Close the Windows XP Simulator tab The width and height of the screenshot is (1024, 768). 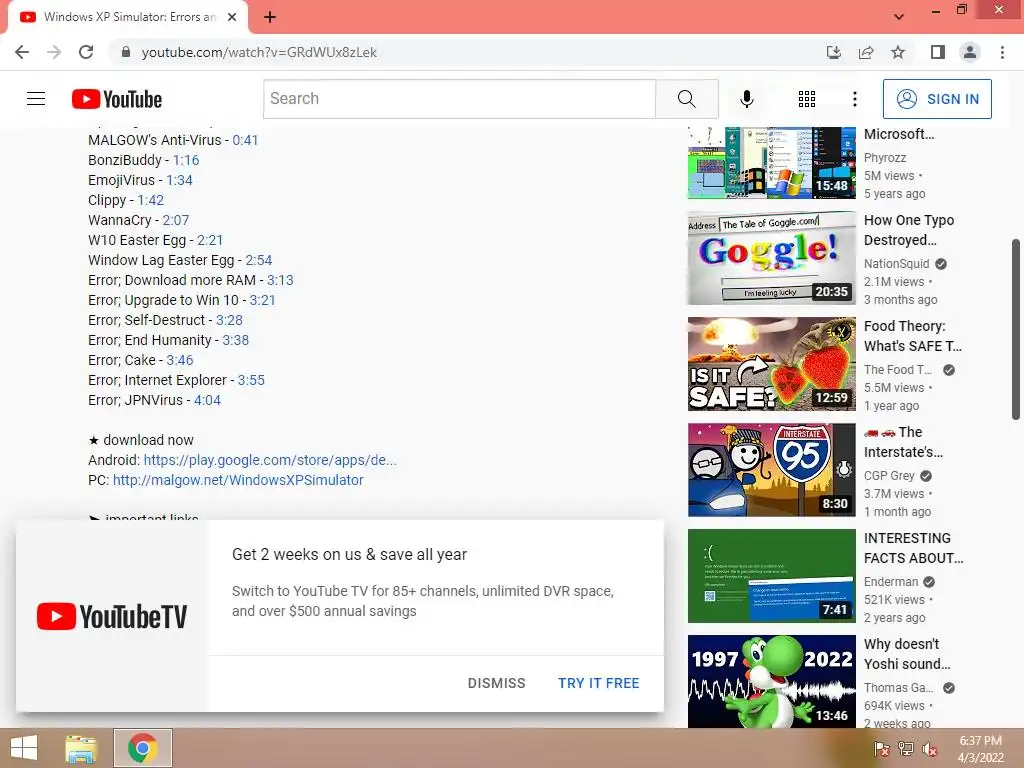[232, 17]
